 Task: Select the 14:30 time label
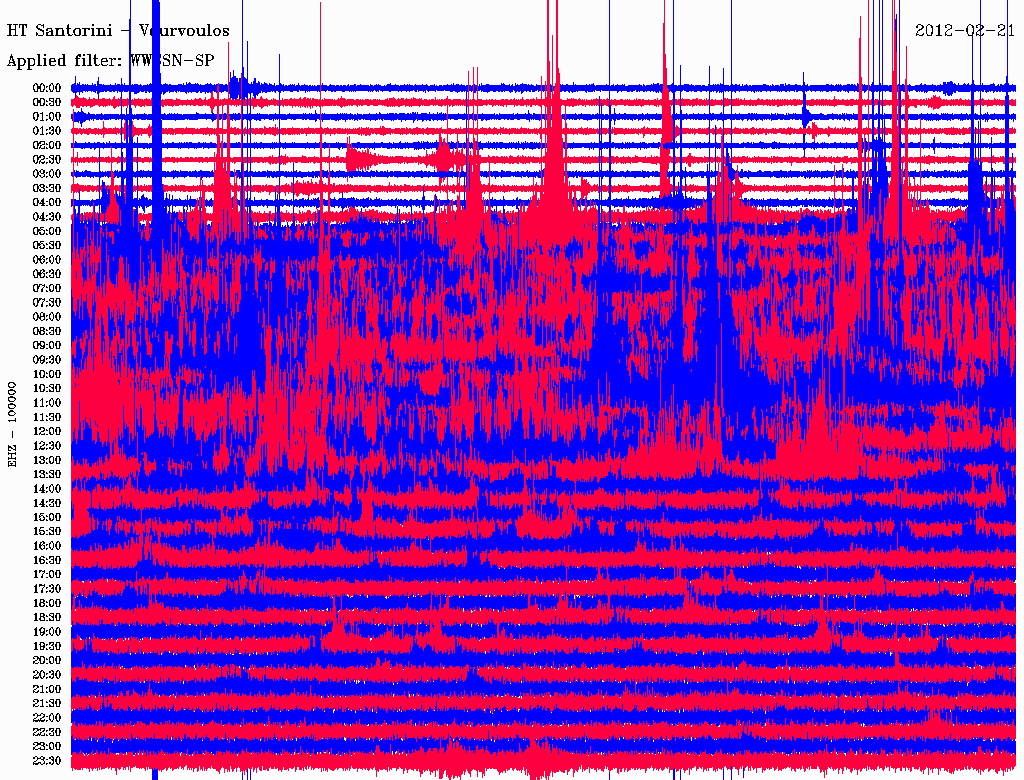[47, 503]
